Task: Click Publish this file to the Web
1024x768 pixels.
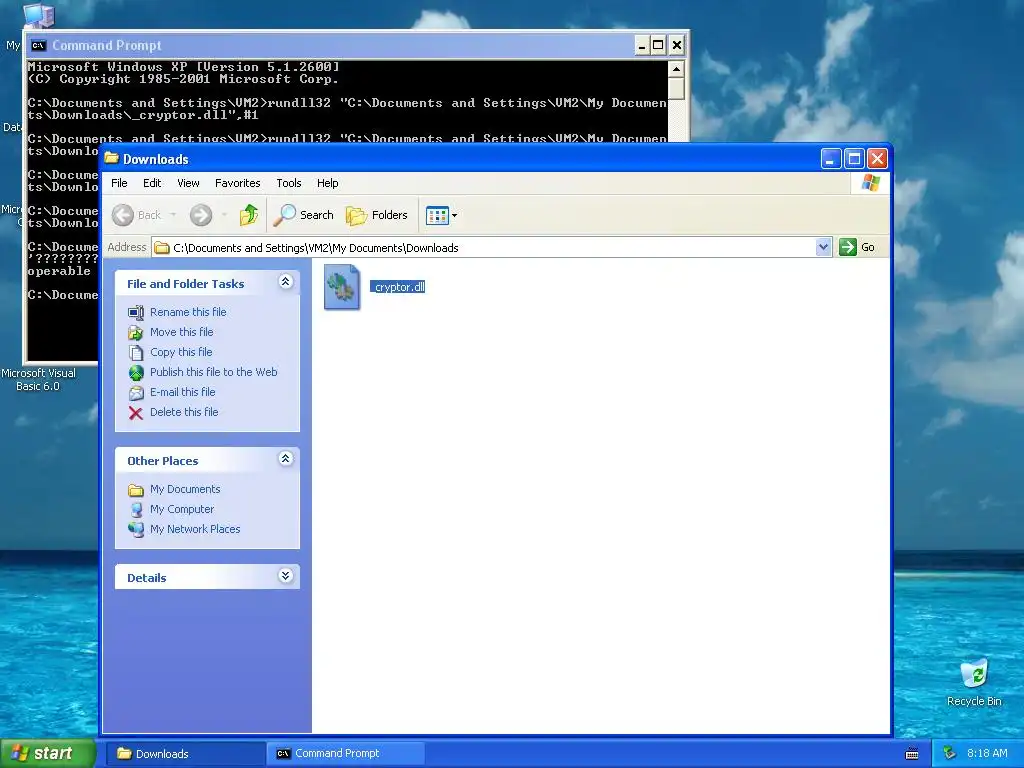Action: pos(214,372)
